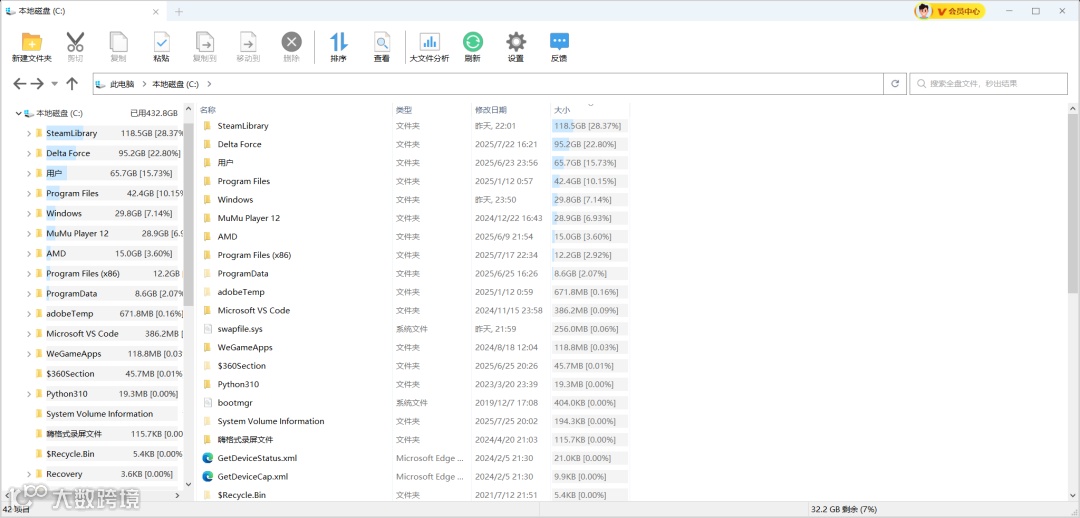Go up one level with up arrow

click(x=72, y=83)
